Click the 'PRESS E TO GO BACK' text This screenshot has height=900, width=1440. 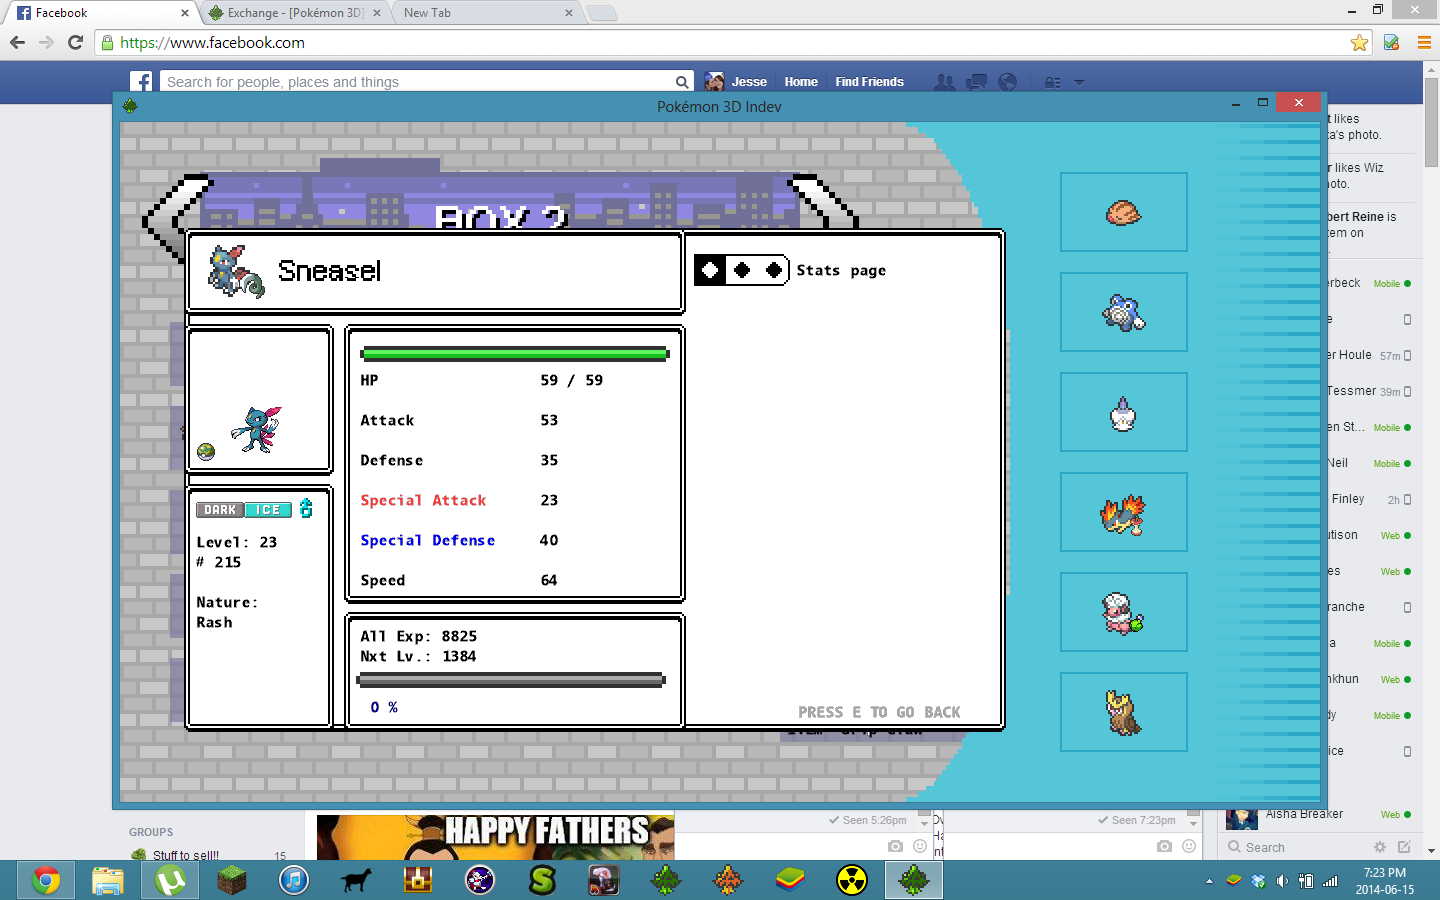coord(879,712)
